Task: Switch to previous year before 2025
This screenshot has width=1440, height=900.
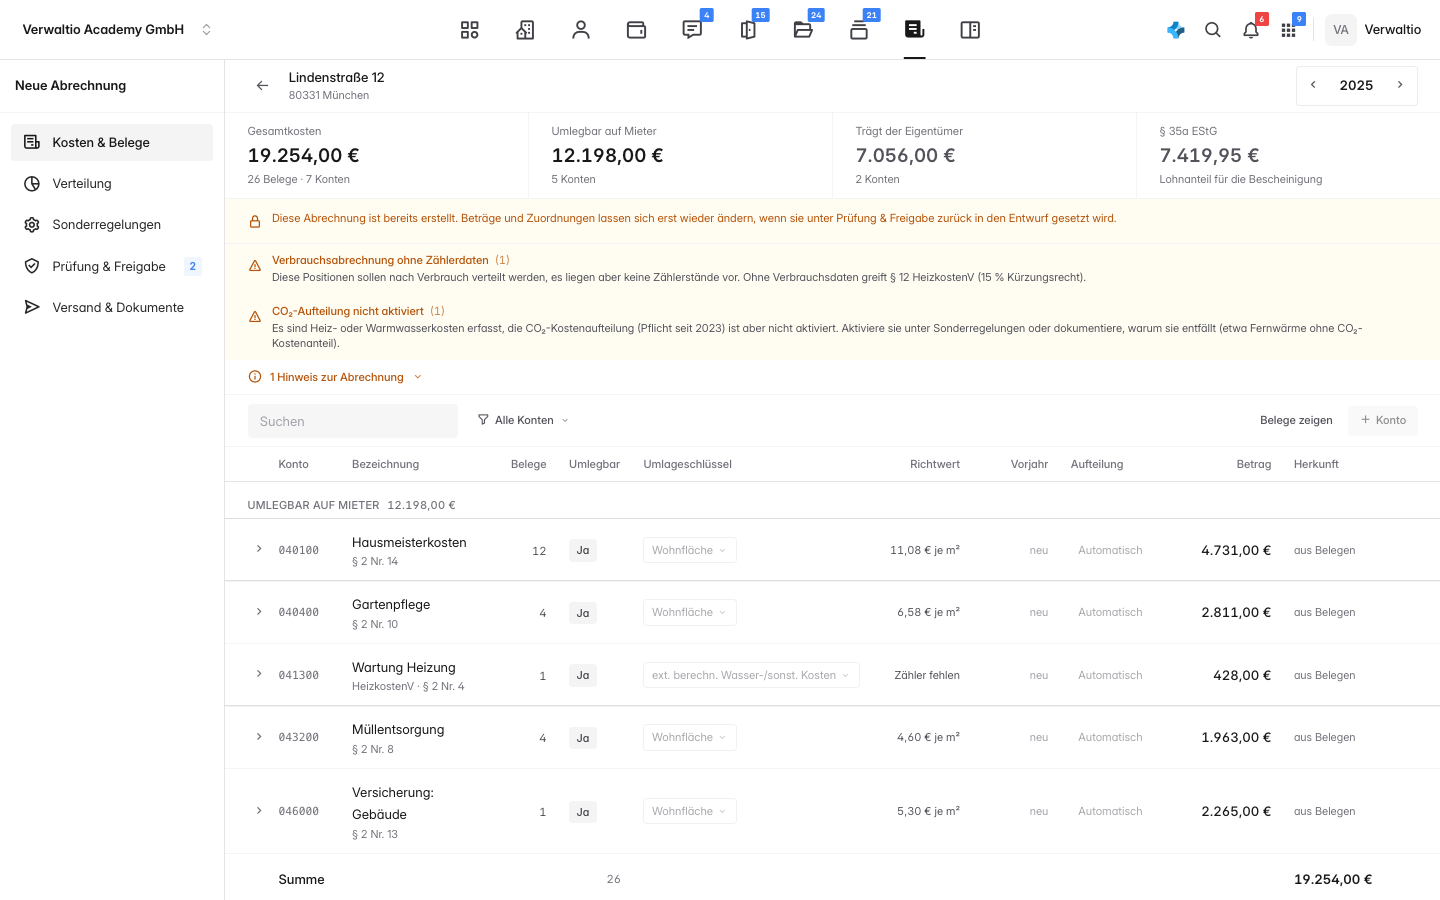Action: (x=1314, y=85)
